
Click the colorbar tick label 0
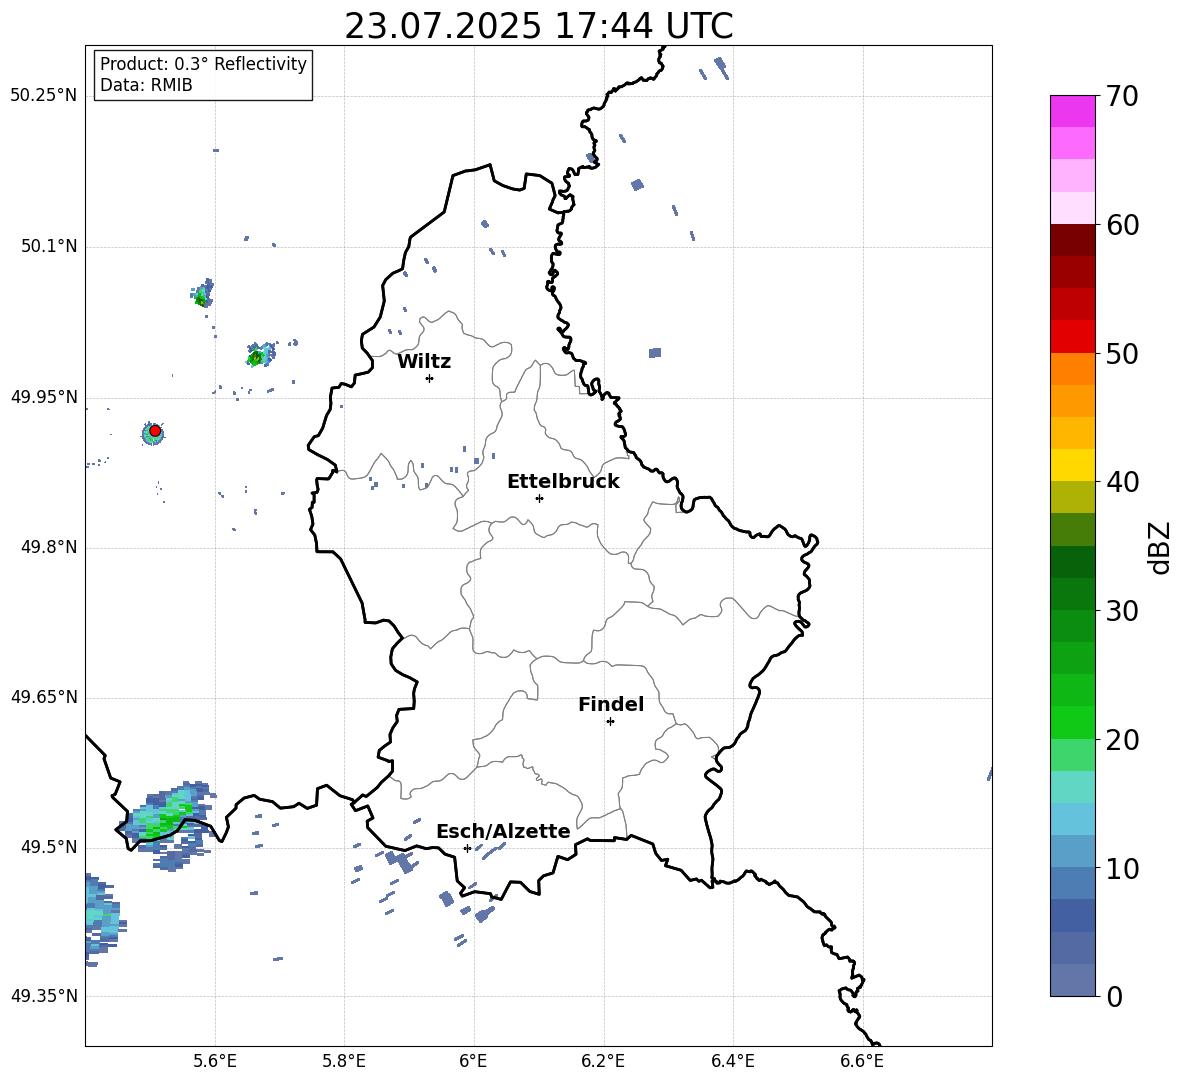pos(1114,996)
